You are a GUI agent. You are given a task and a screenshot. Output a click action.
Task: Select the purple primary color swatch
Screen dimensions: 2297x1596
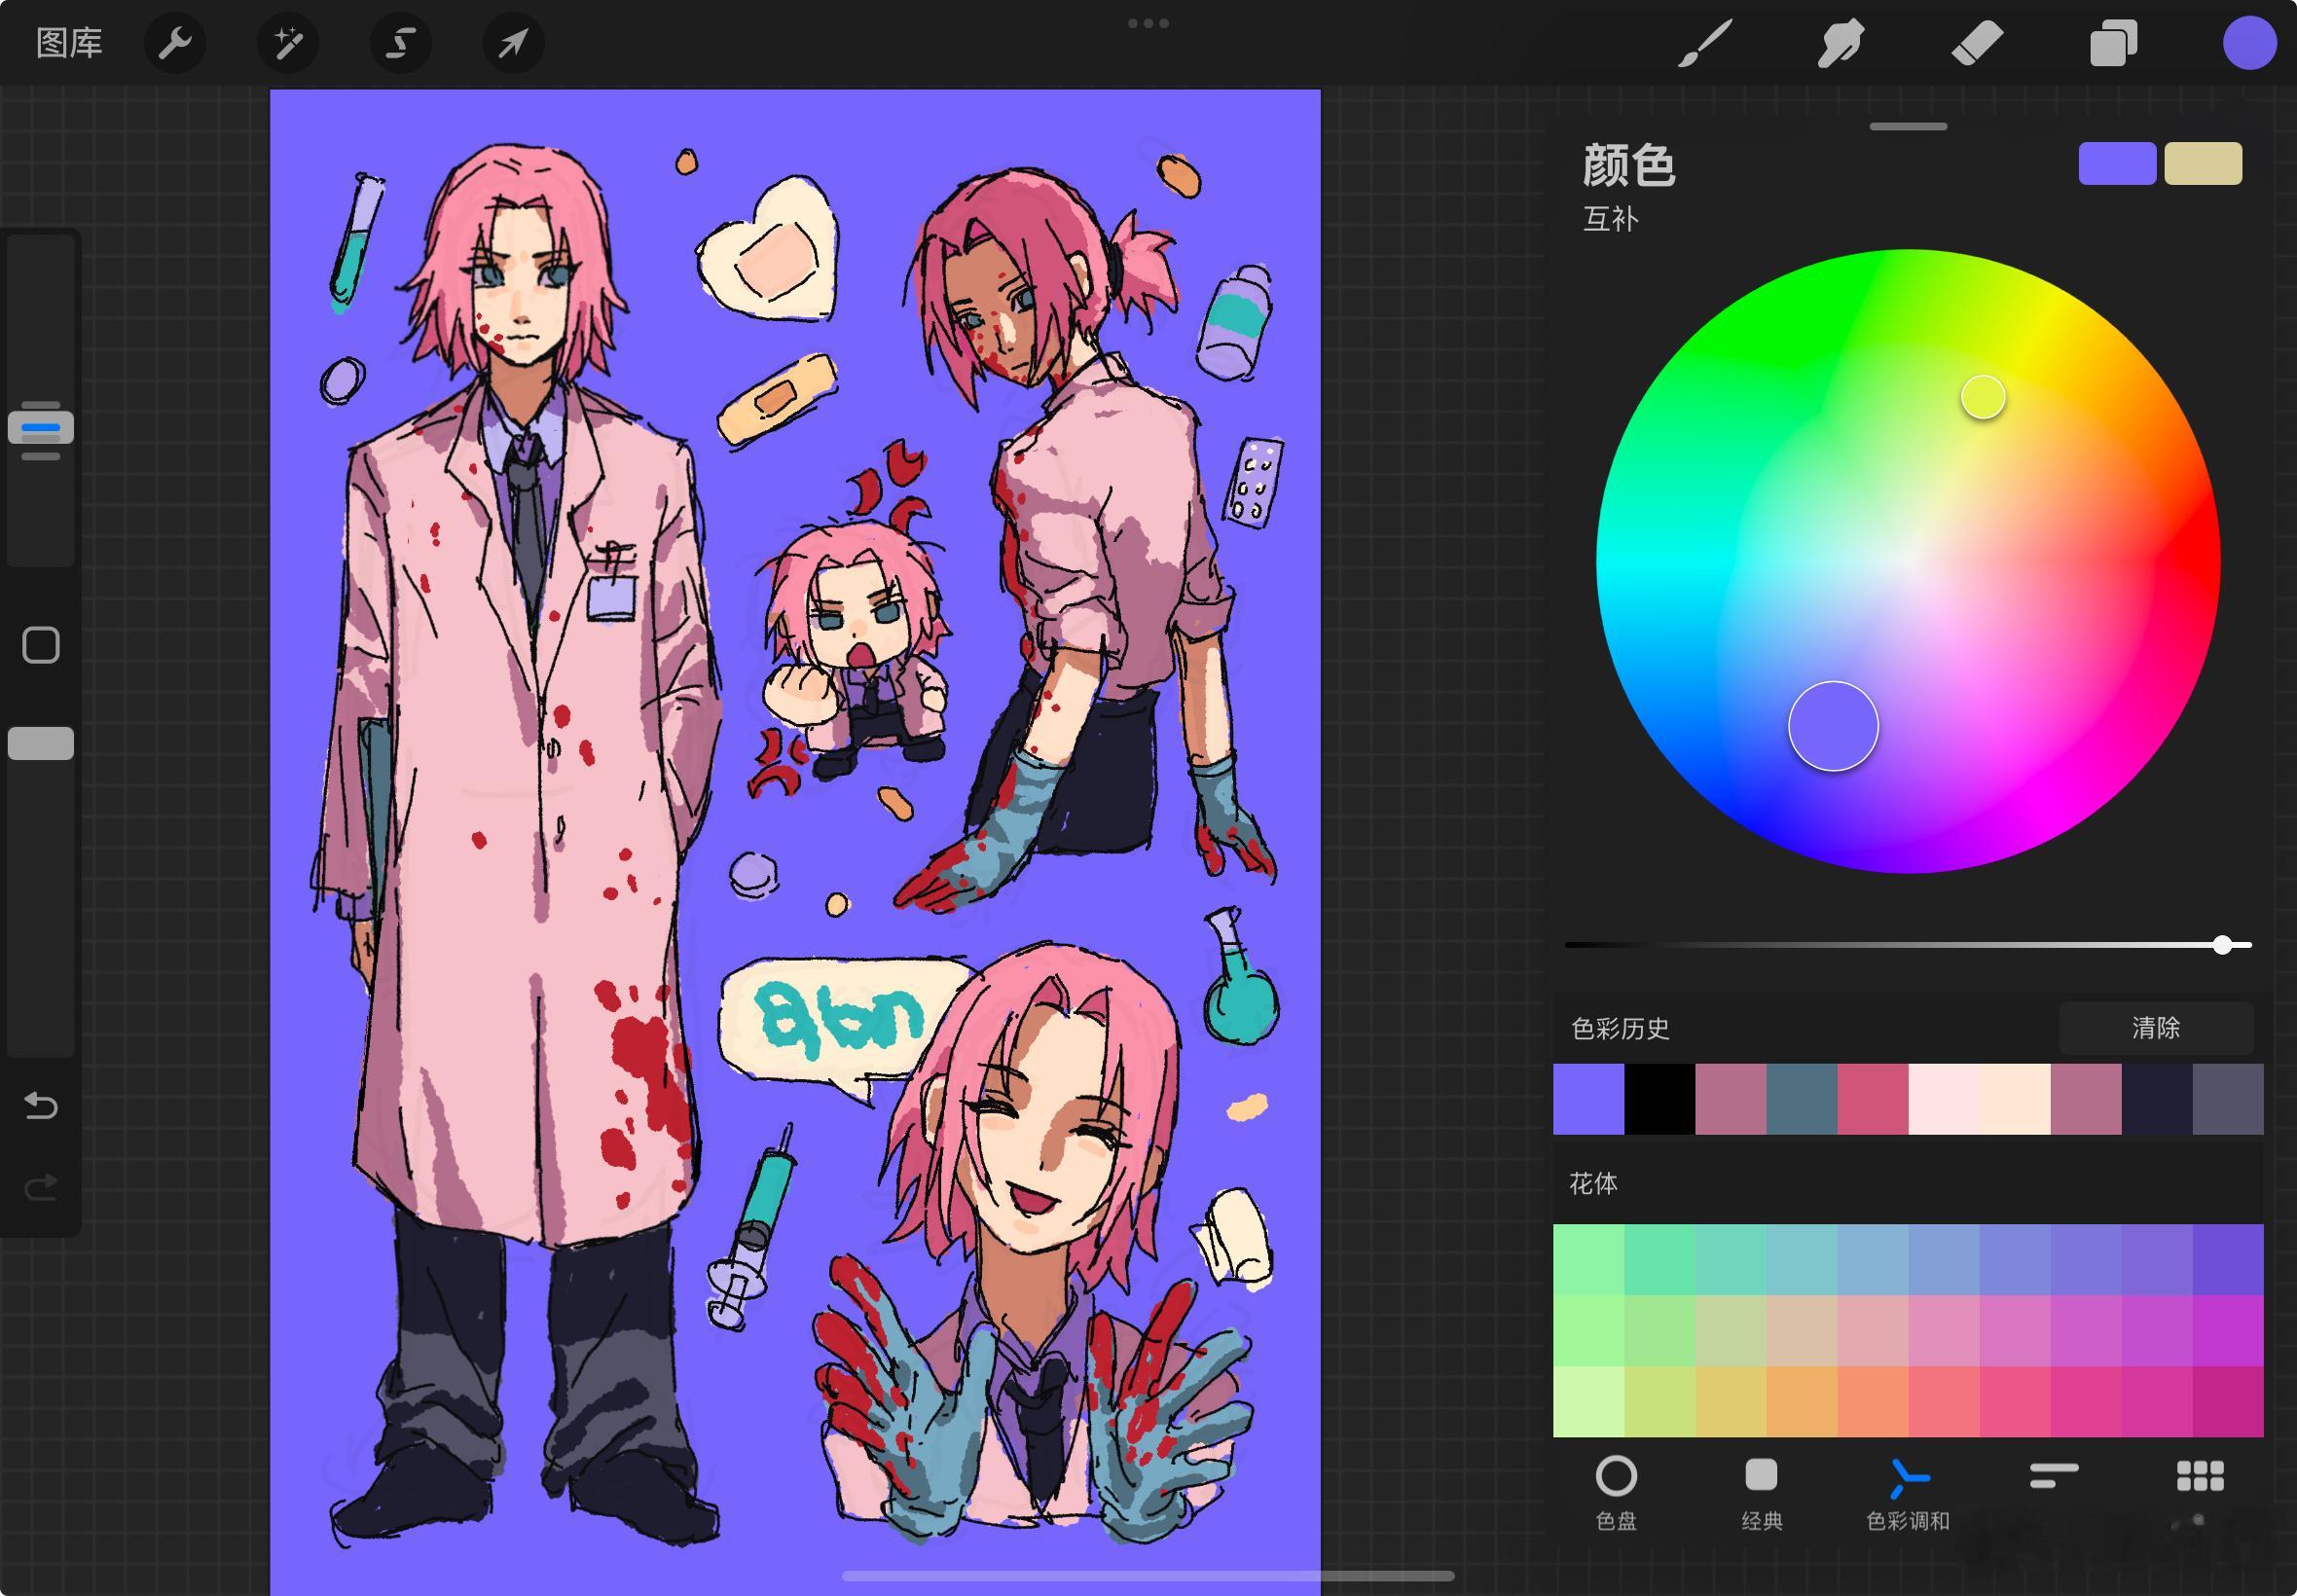[2117, 163]
